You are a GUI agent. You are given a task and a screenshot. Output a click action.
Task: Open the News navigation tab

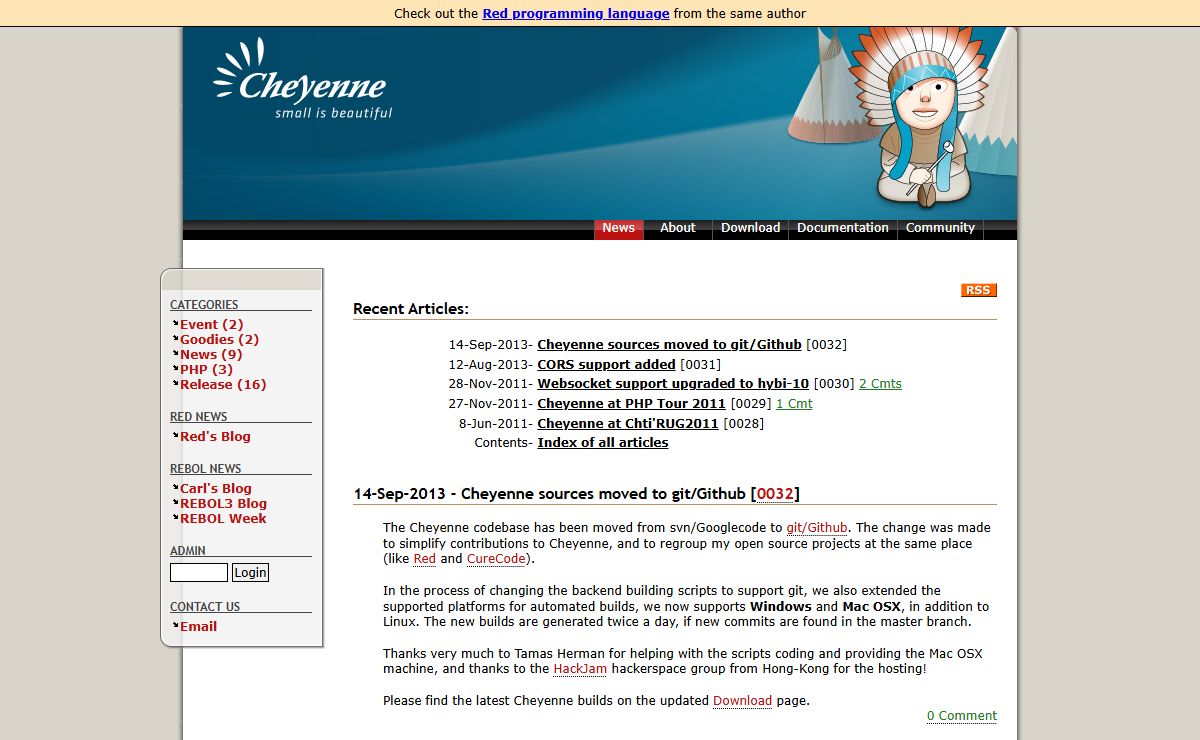point(618,228)
